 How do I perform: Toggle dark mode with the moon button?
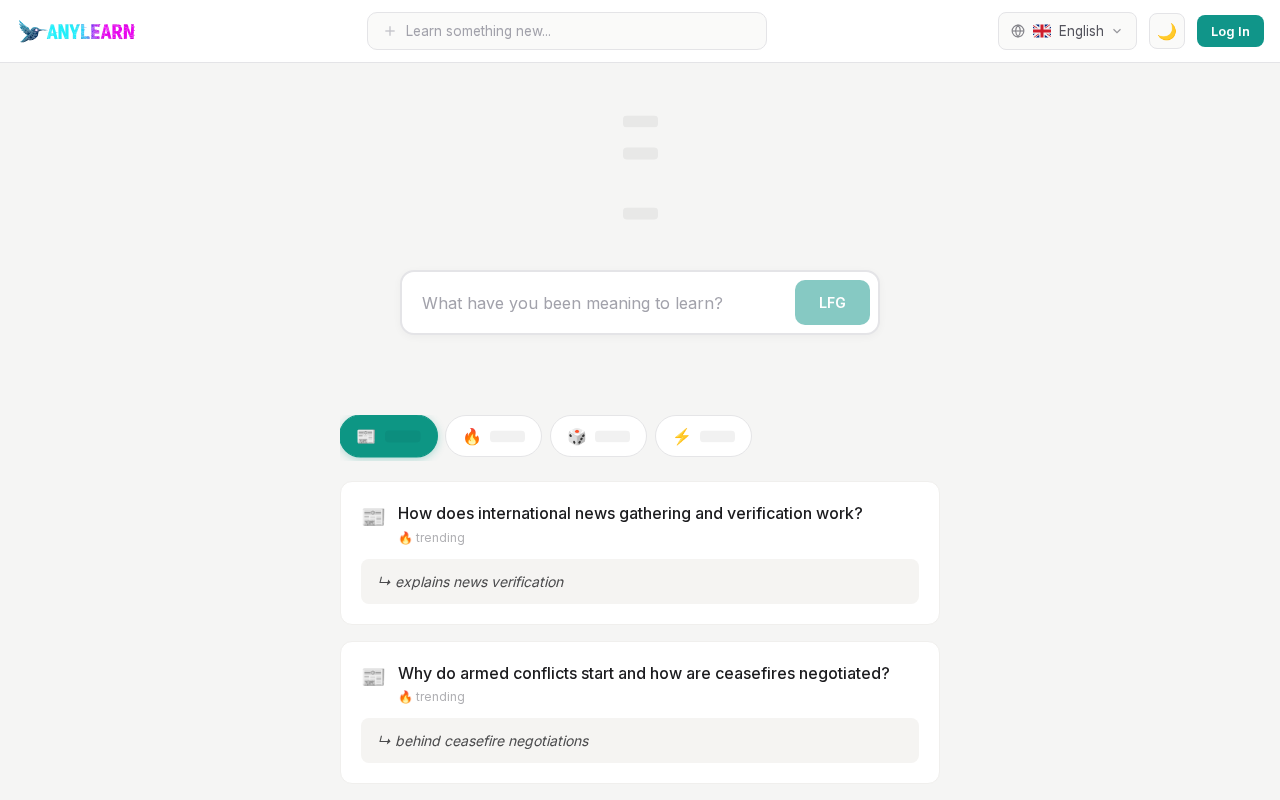[1167, 31]
